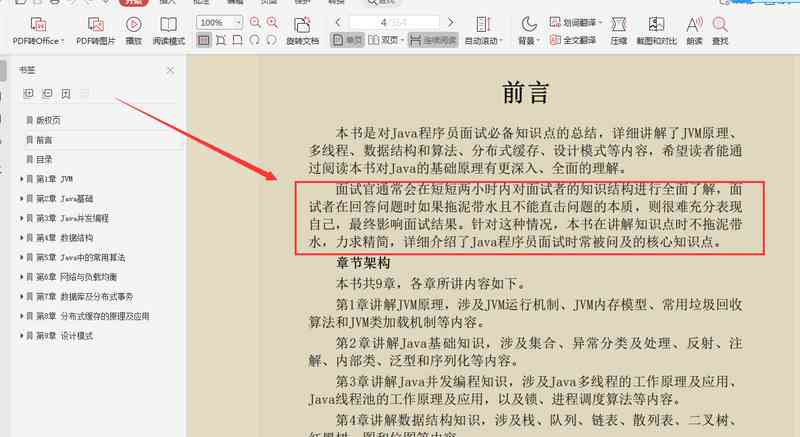Expand the 第4章 数据结构 bookmark

coord(21,238)
